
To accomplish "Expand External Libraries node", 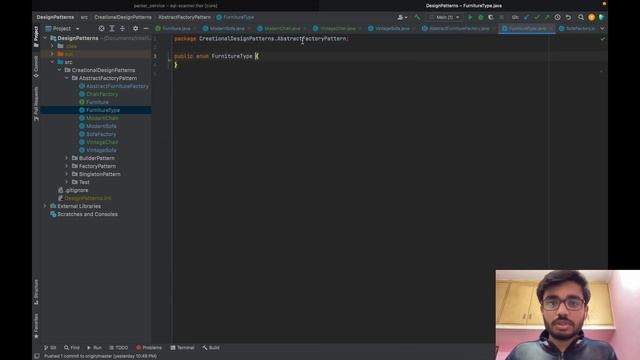I will tap(45, 206).
